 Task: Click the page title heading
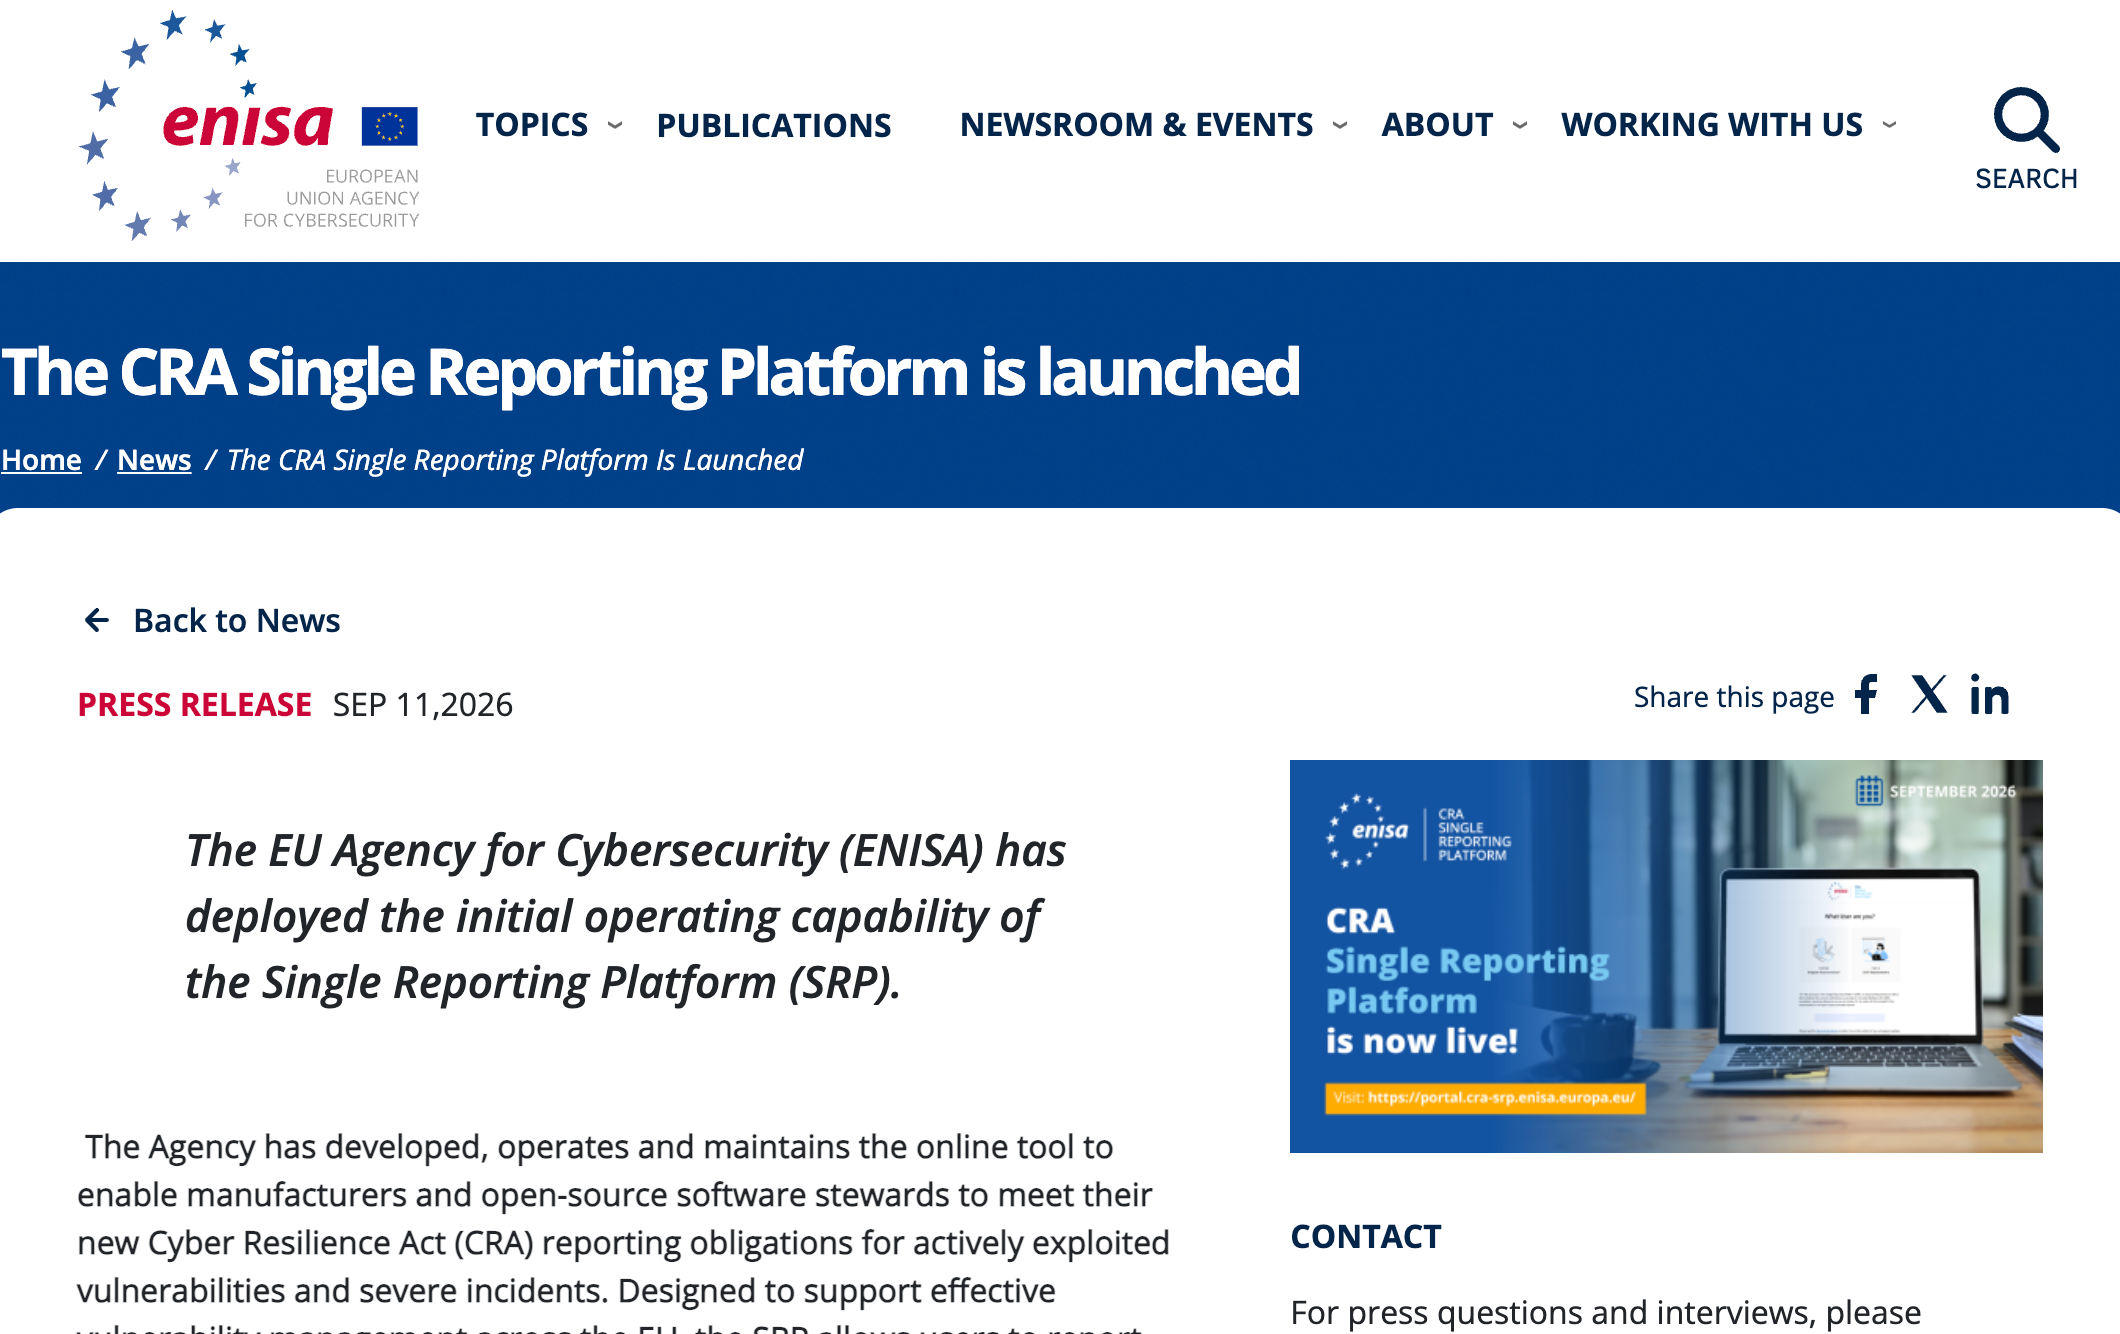[x=650, y=372]
